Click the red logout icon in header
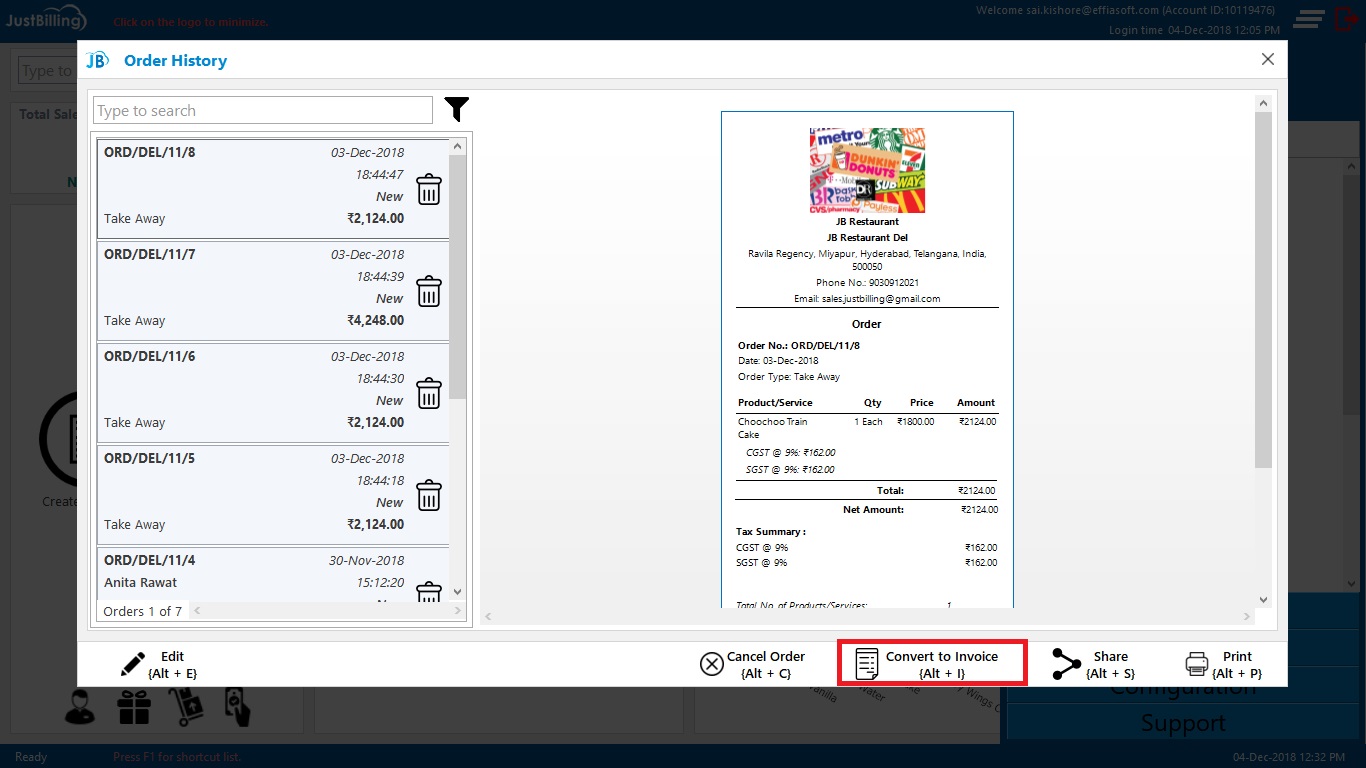 tap(1346, 19)
